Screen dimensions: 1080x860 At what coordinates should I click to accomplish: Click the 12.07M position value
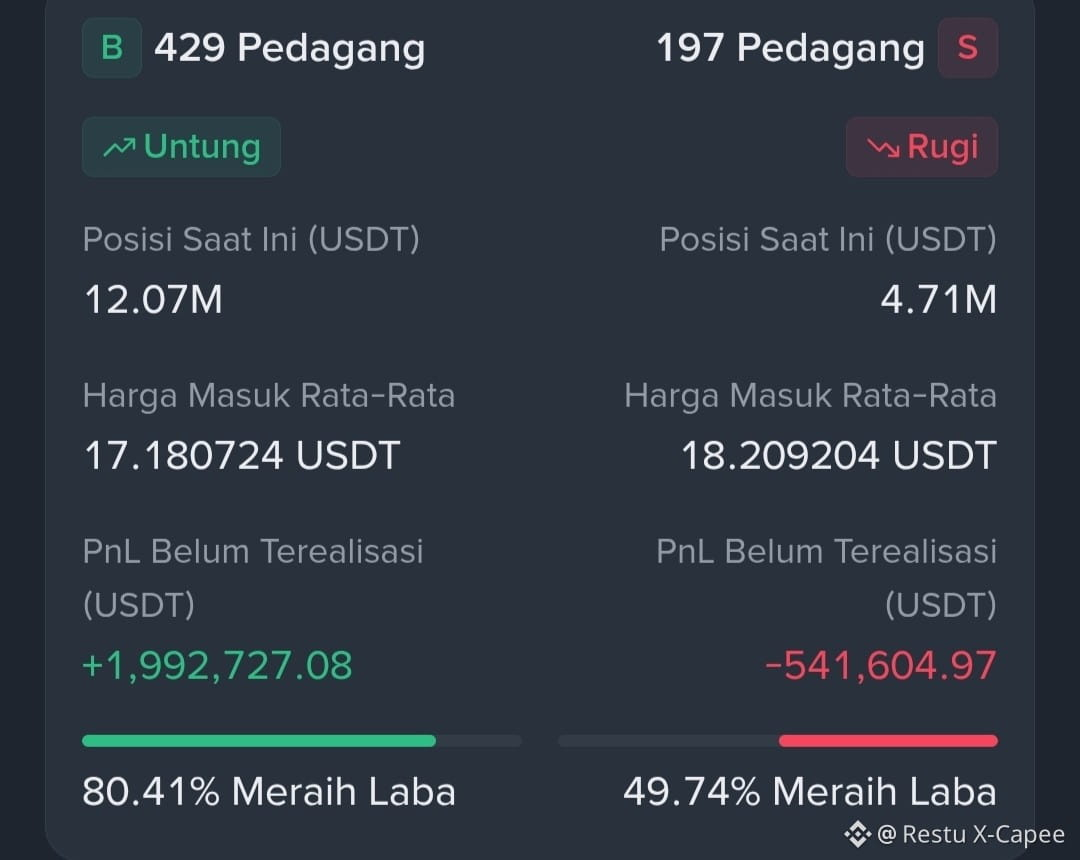(153, 300)
